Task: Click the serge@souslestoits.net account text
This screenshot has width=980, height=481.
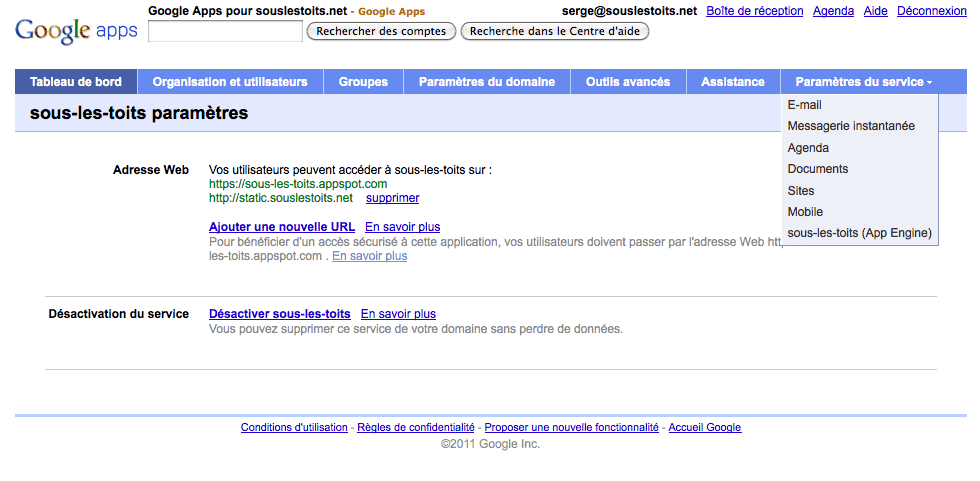Action: pos(629,11)
